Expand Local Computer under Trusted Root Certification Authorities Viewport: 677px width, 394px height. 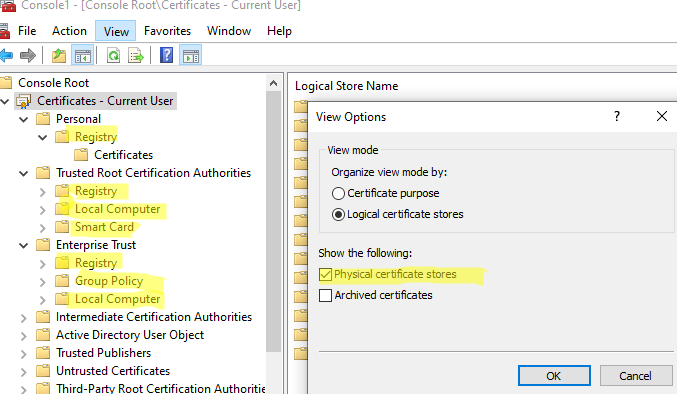pyautogui.click(x=42, y=210)
